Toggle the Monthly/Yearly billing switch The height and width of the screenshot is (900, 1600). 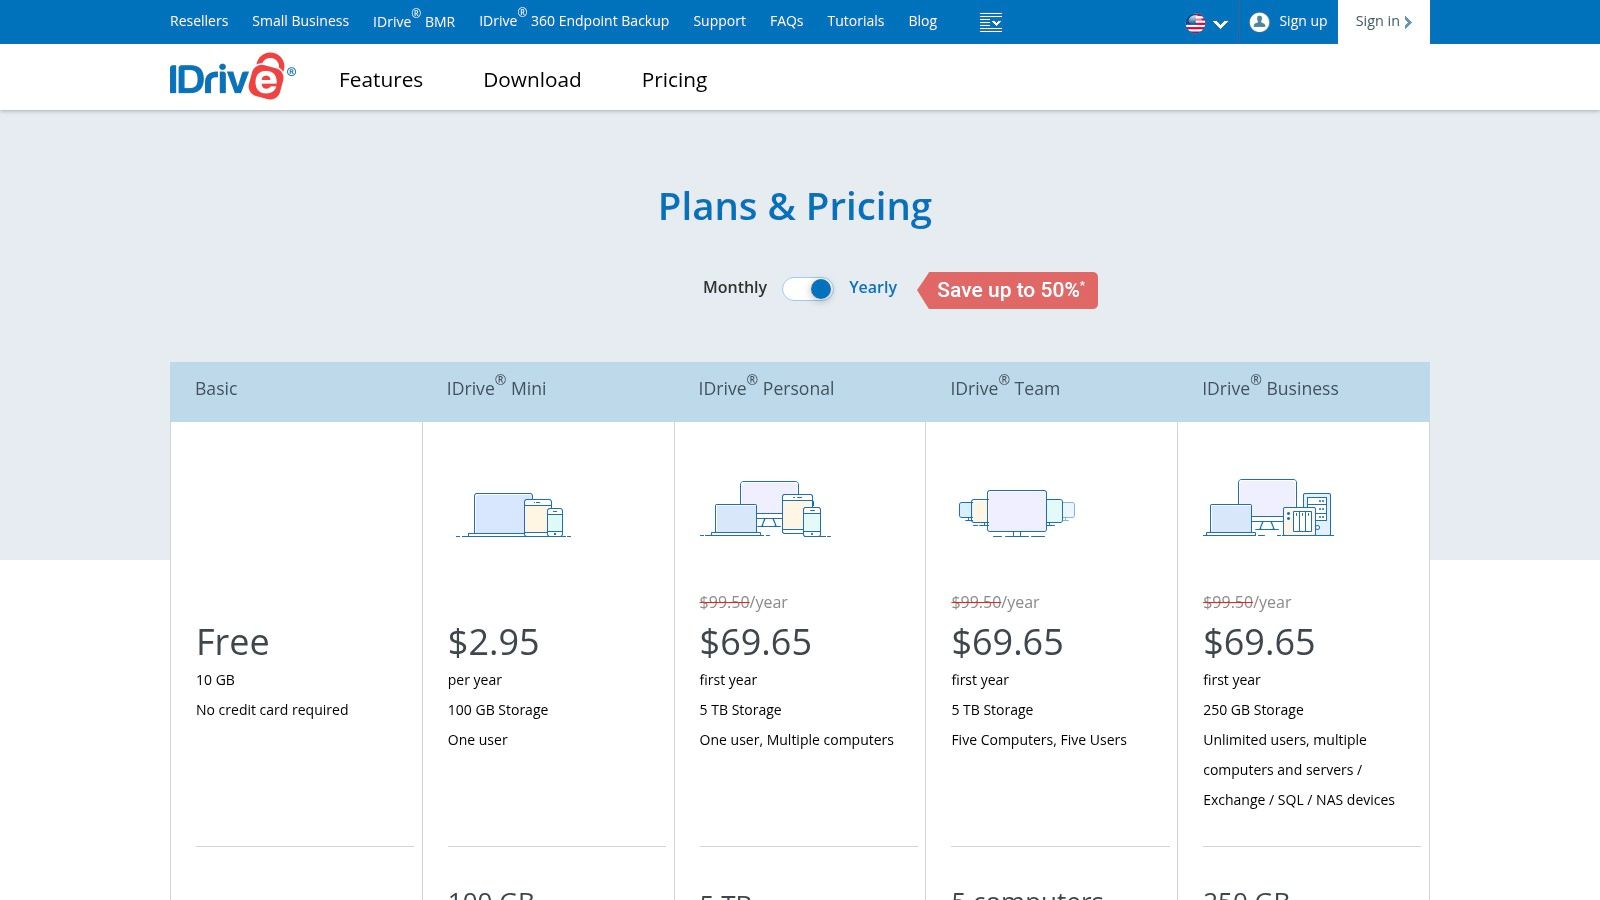pos(808,289)
